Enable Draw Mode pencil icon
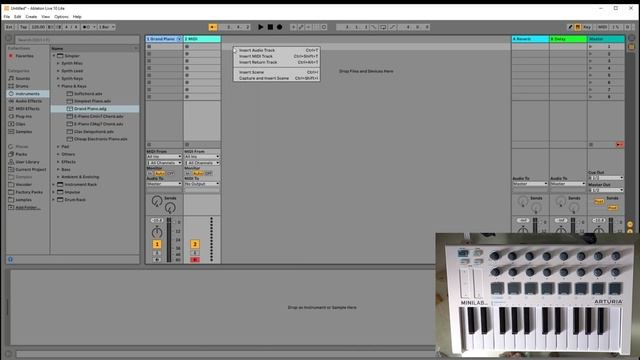This screenshot has width=640, height=360. coord(570,27)
